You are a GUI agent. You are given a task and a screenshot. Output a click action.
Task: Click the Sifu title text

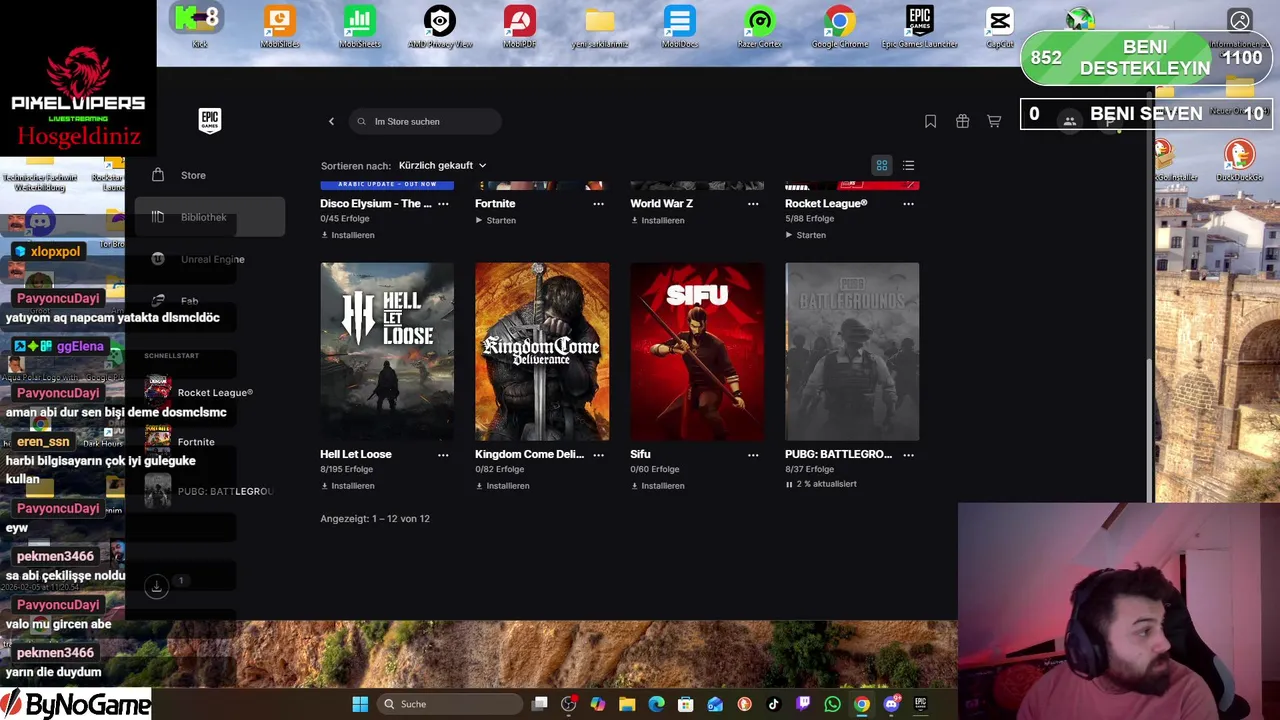tap(640, 454)
